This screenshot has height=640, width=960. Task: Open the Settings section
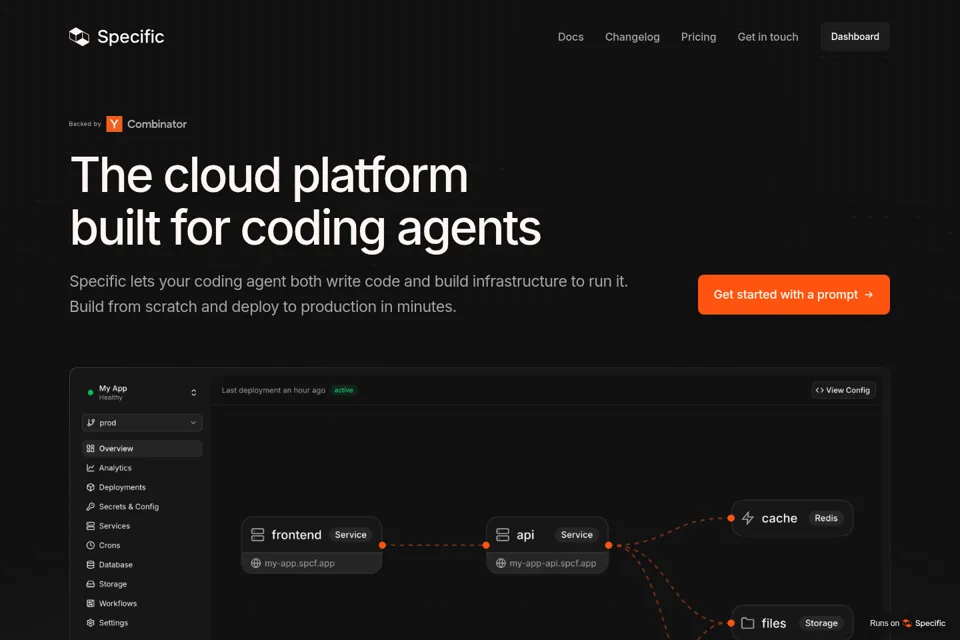pyautogui.click(x=142, y=623)
